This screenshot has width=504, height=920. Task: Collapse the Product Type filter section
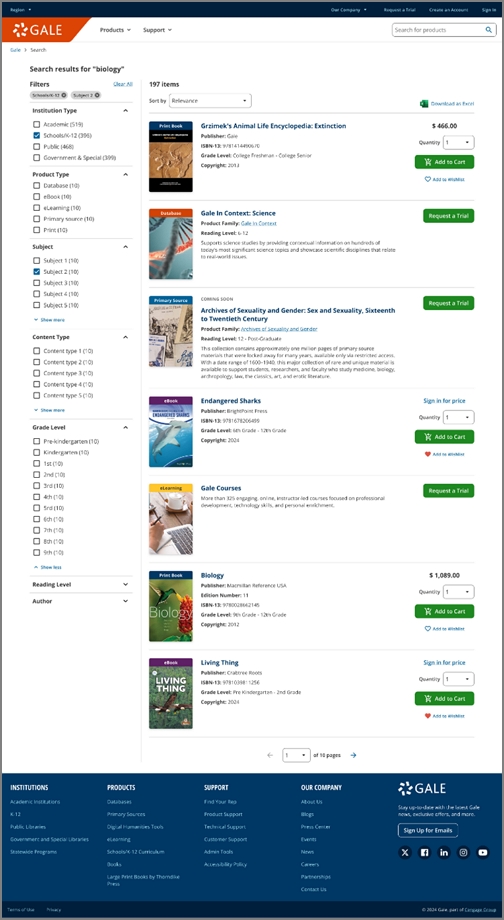point(81,174)
